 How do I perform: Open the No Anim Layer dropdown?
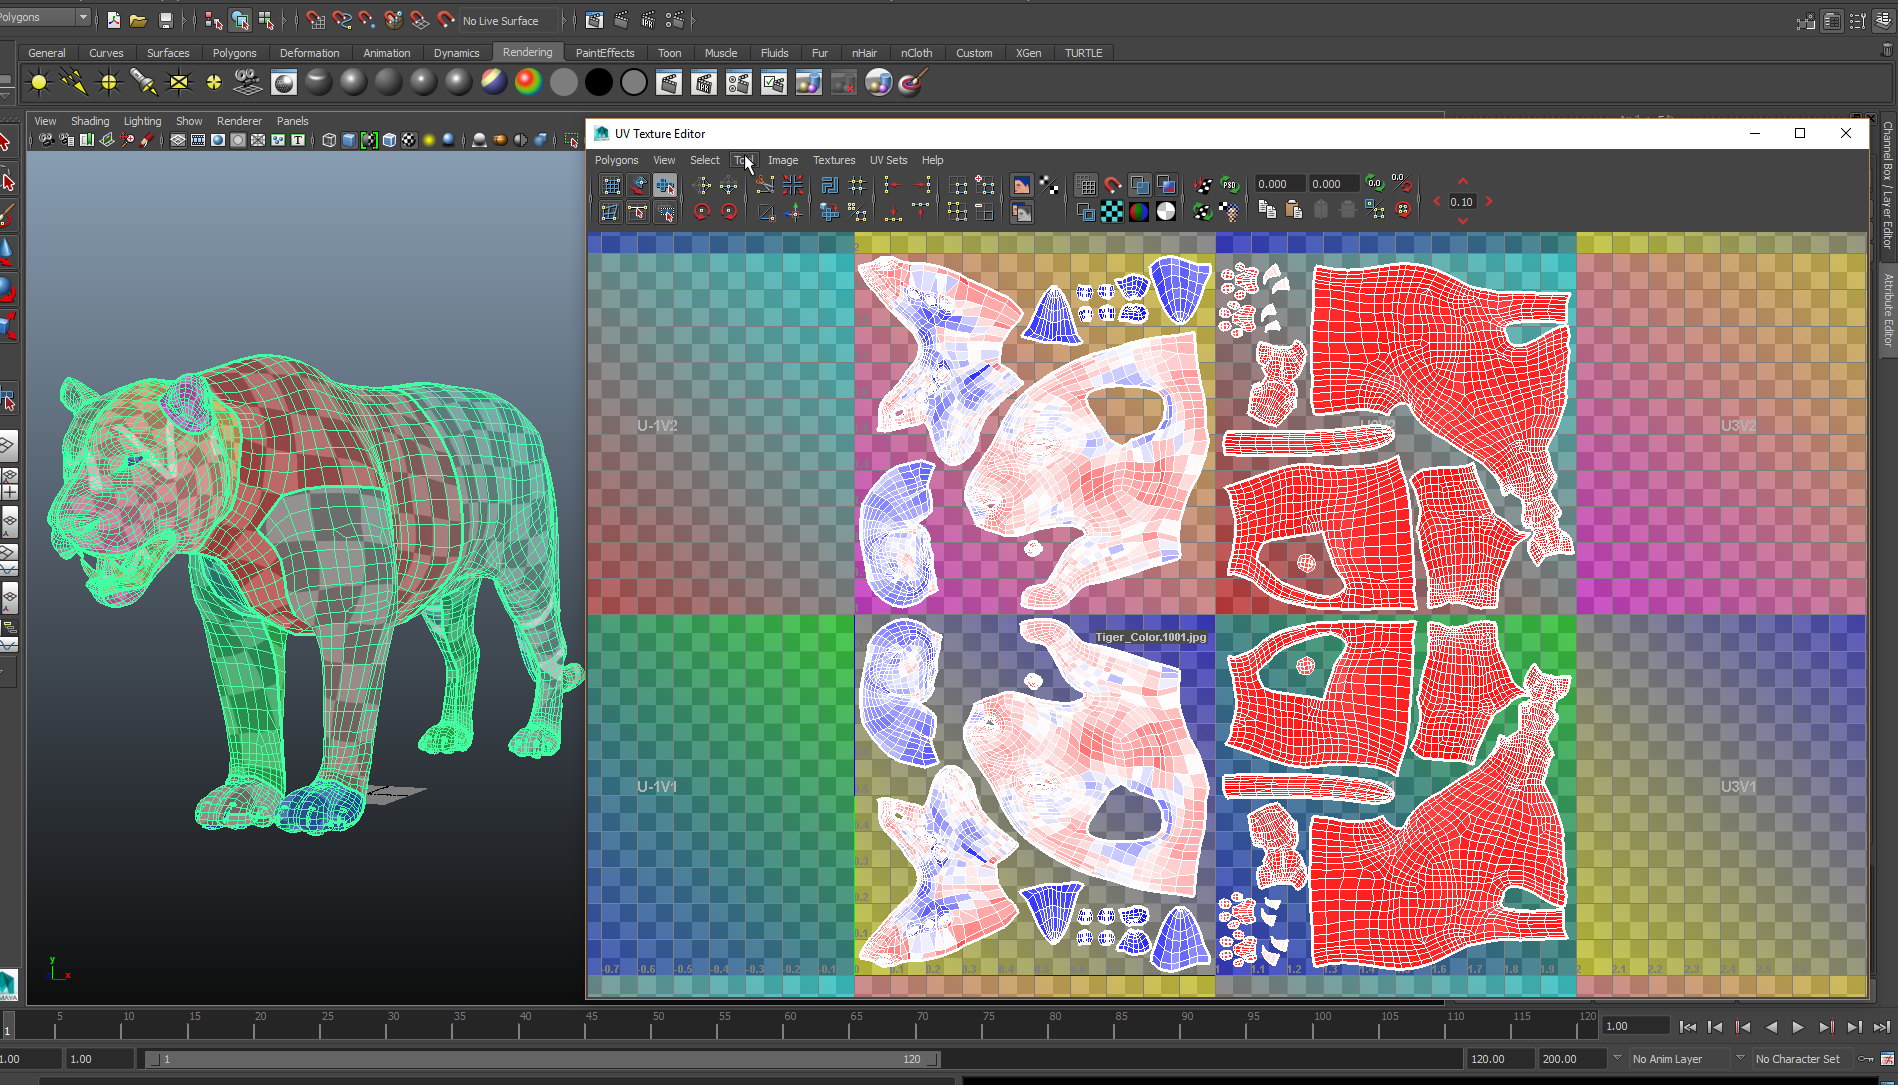point(1678,1058)
